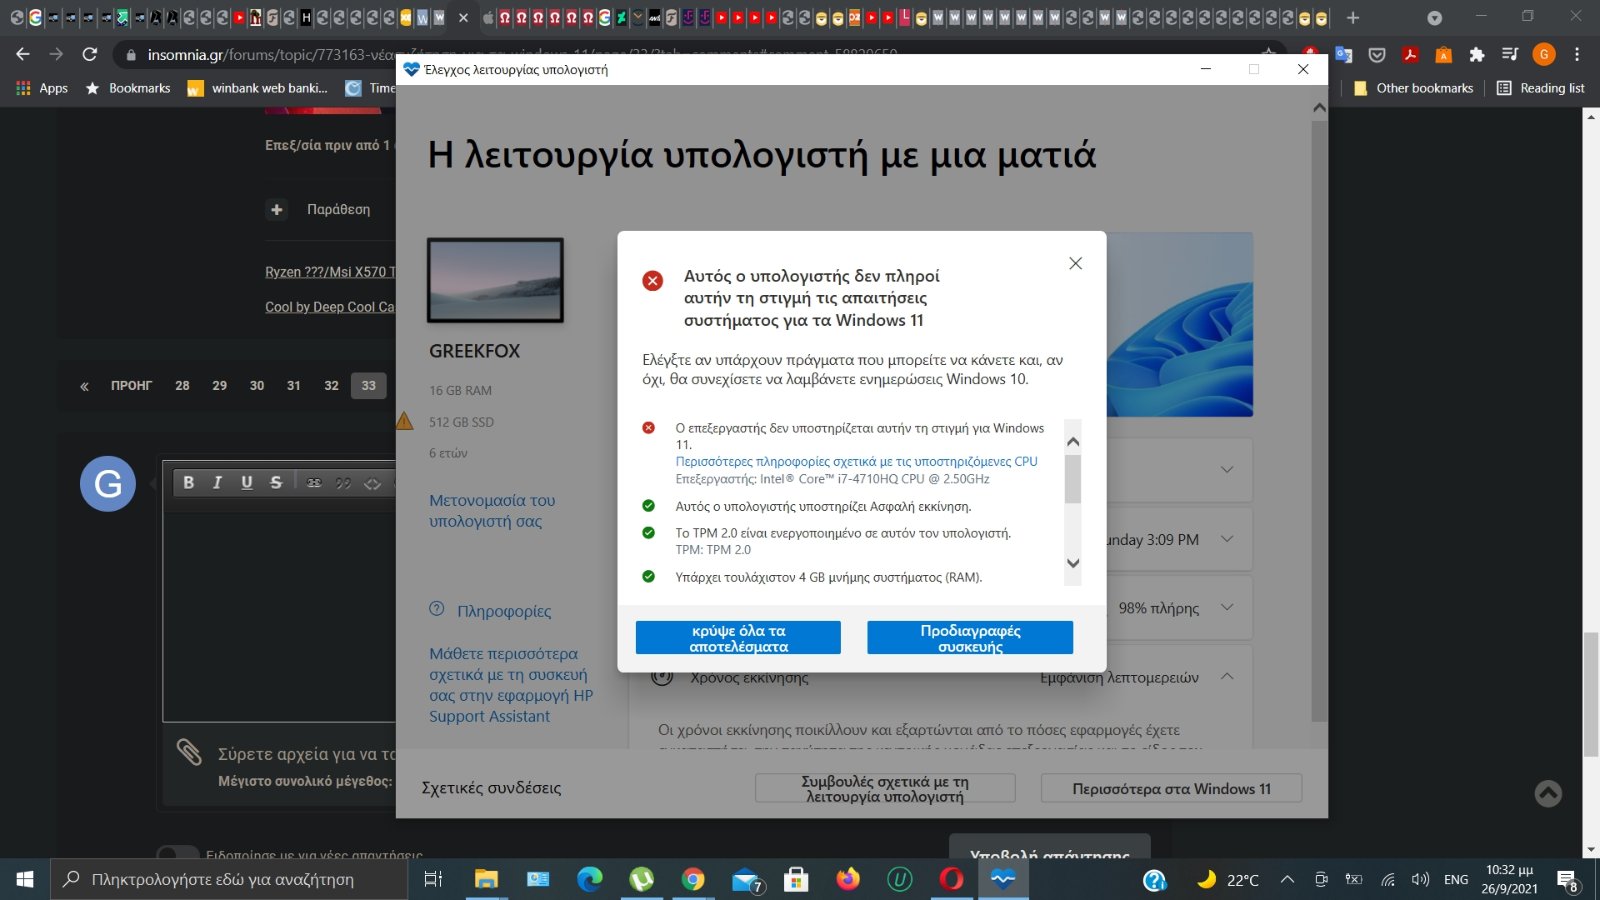Click the forum reply text area

pyautogui.click(x=280, y=610)
